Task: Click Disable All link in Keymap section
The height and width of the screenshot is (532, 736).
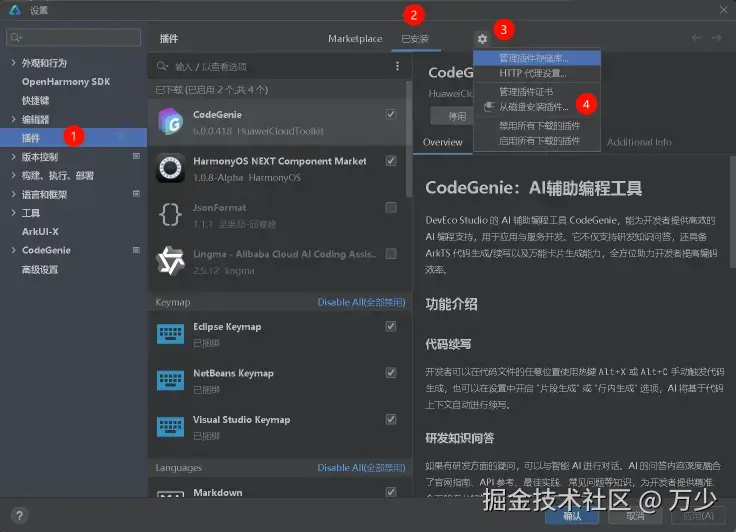Action: 361,302
